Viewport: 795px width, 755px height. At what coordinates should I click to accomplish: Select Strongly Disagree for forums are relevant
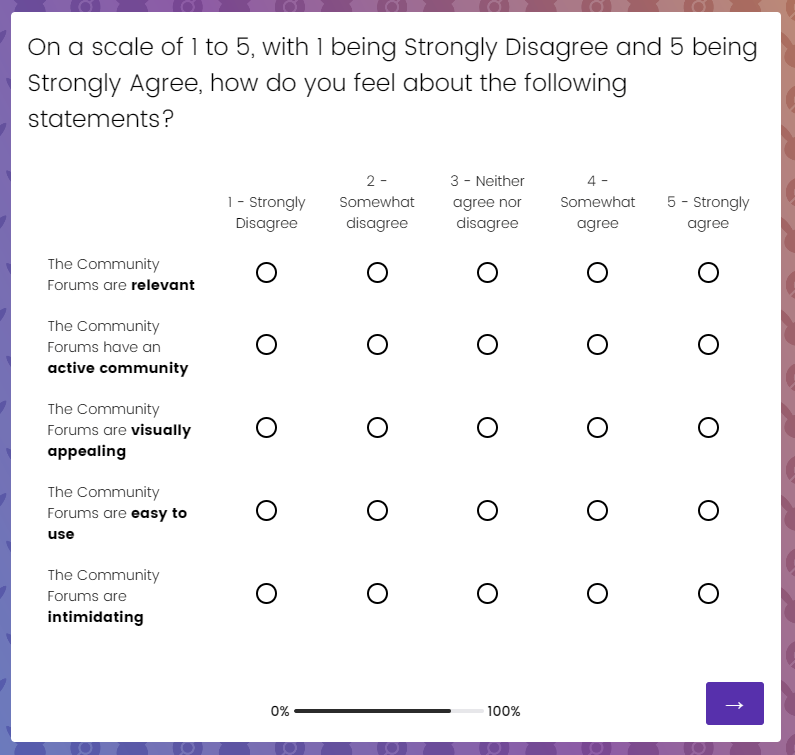tap(266, 273)
